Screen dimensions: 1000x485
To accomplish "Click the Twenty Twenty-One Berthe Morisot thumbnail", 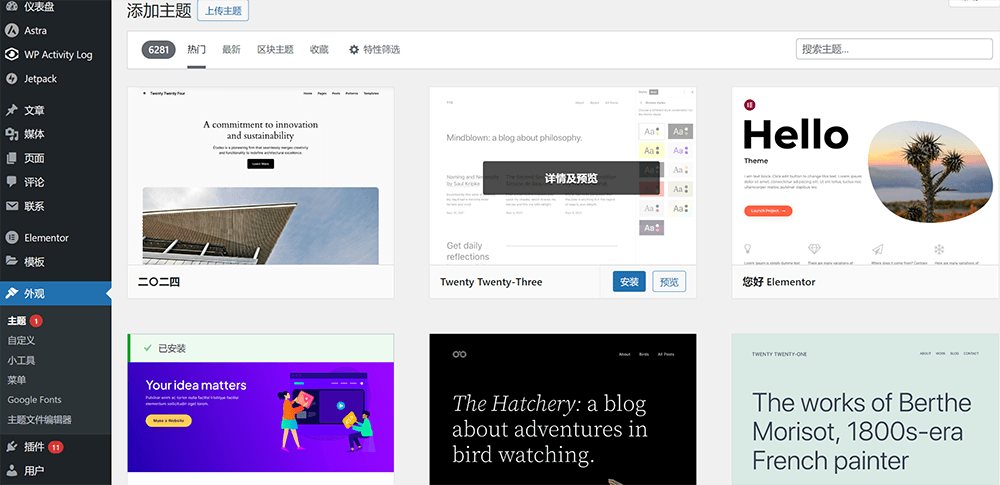I will 865,409.
